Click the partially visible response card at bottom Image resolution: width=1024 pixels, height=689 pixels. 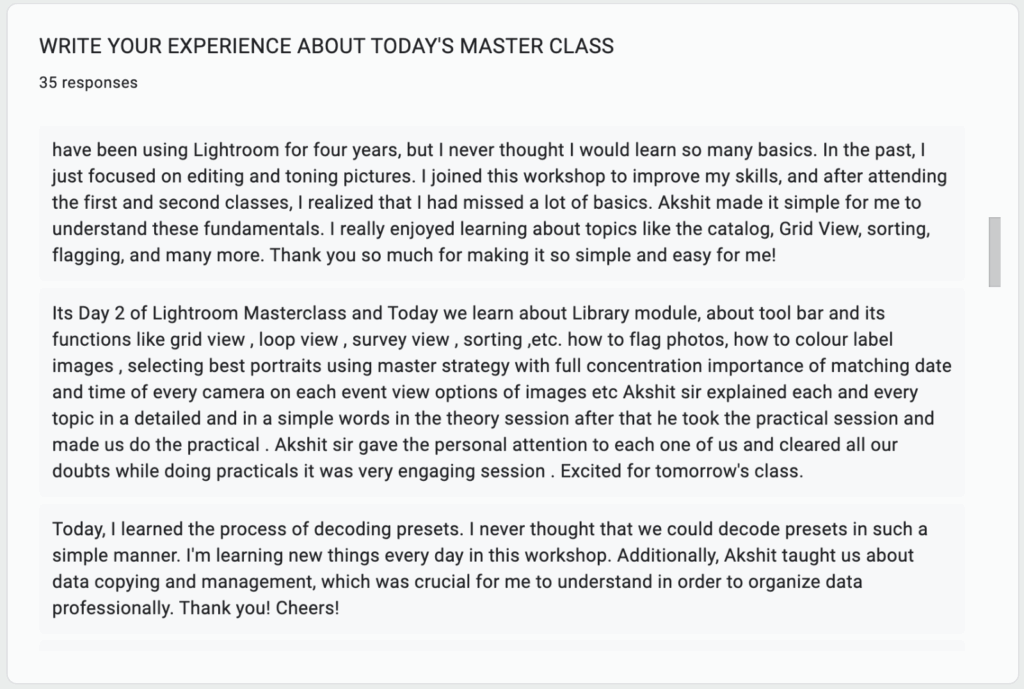502,646
